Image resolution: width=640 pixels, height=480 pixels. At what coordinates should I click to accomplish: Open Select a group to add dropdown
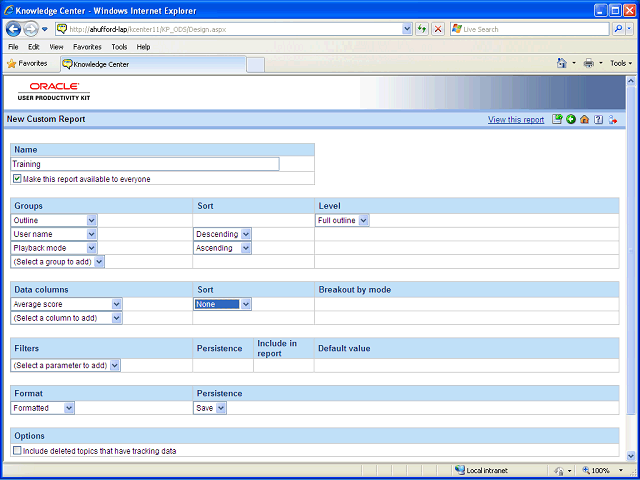click(x=58, y=262)
